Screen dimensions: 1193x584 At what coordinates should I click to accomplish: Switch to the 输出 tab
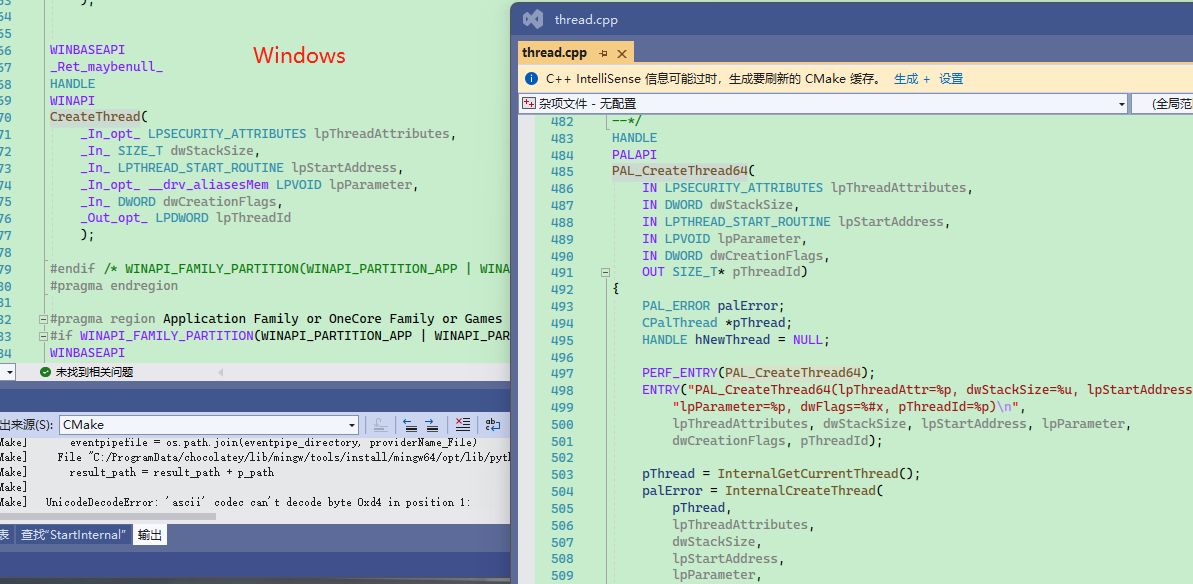coord(149,535)
